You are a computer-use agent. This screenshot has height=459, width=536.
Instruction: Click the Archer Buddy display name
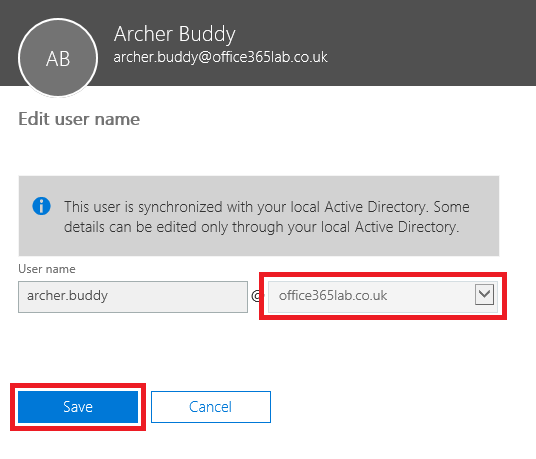coord(175,34)
